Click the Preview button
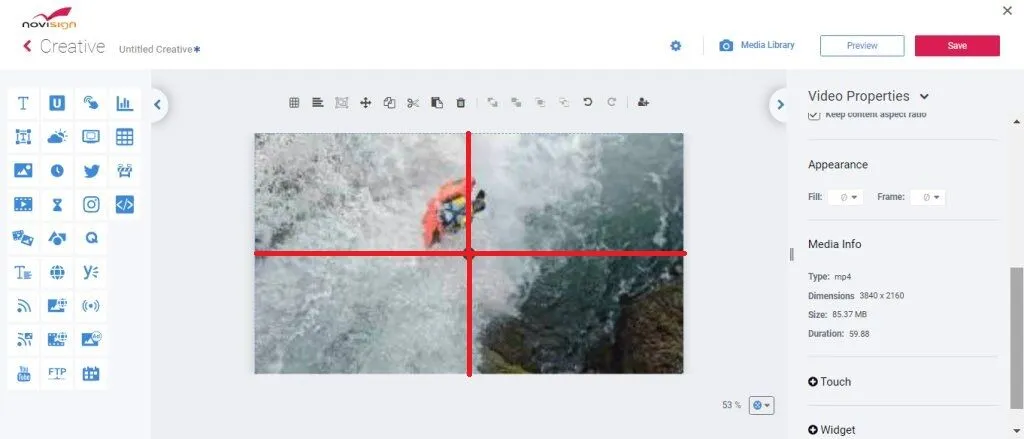This screenshot has height=439, width=1024. click(861, 46)
